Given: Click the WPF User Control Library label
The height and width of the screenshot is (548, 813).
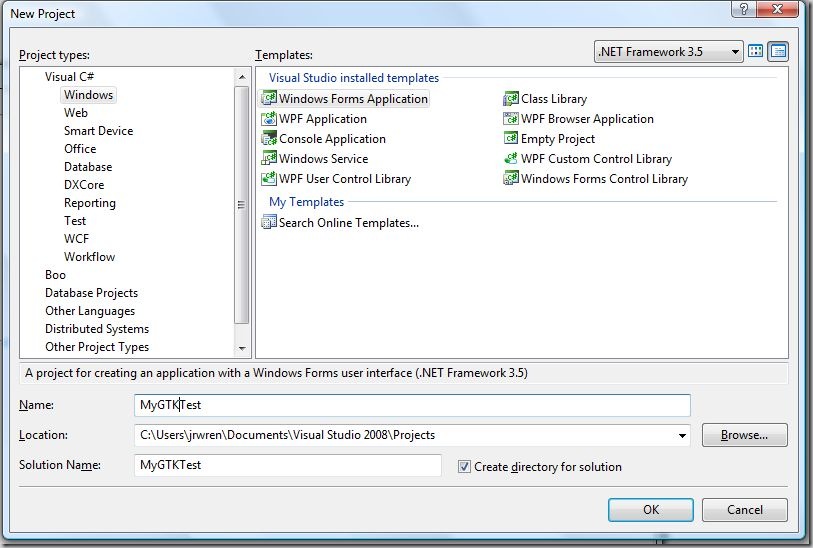Looking at the screenshot, I should [345, 179].
